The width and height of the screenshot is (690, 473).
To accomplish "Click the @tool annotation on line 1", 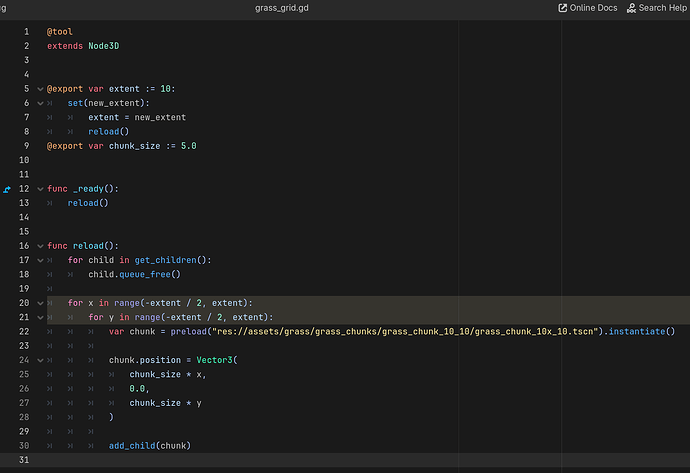I will click(x=60, y=32).
